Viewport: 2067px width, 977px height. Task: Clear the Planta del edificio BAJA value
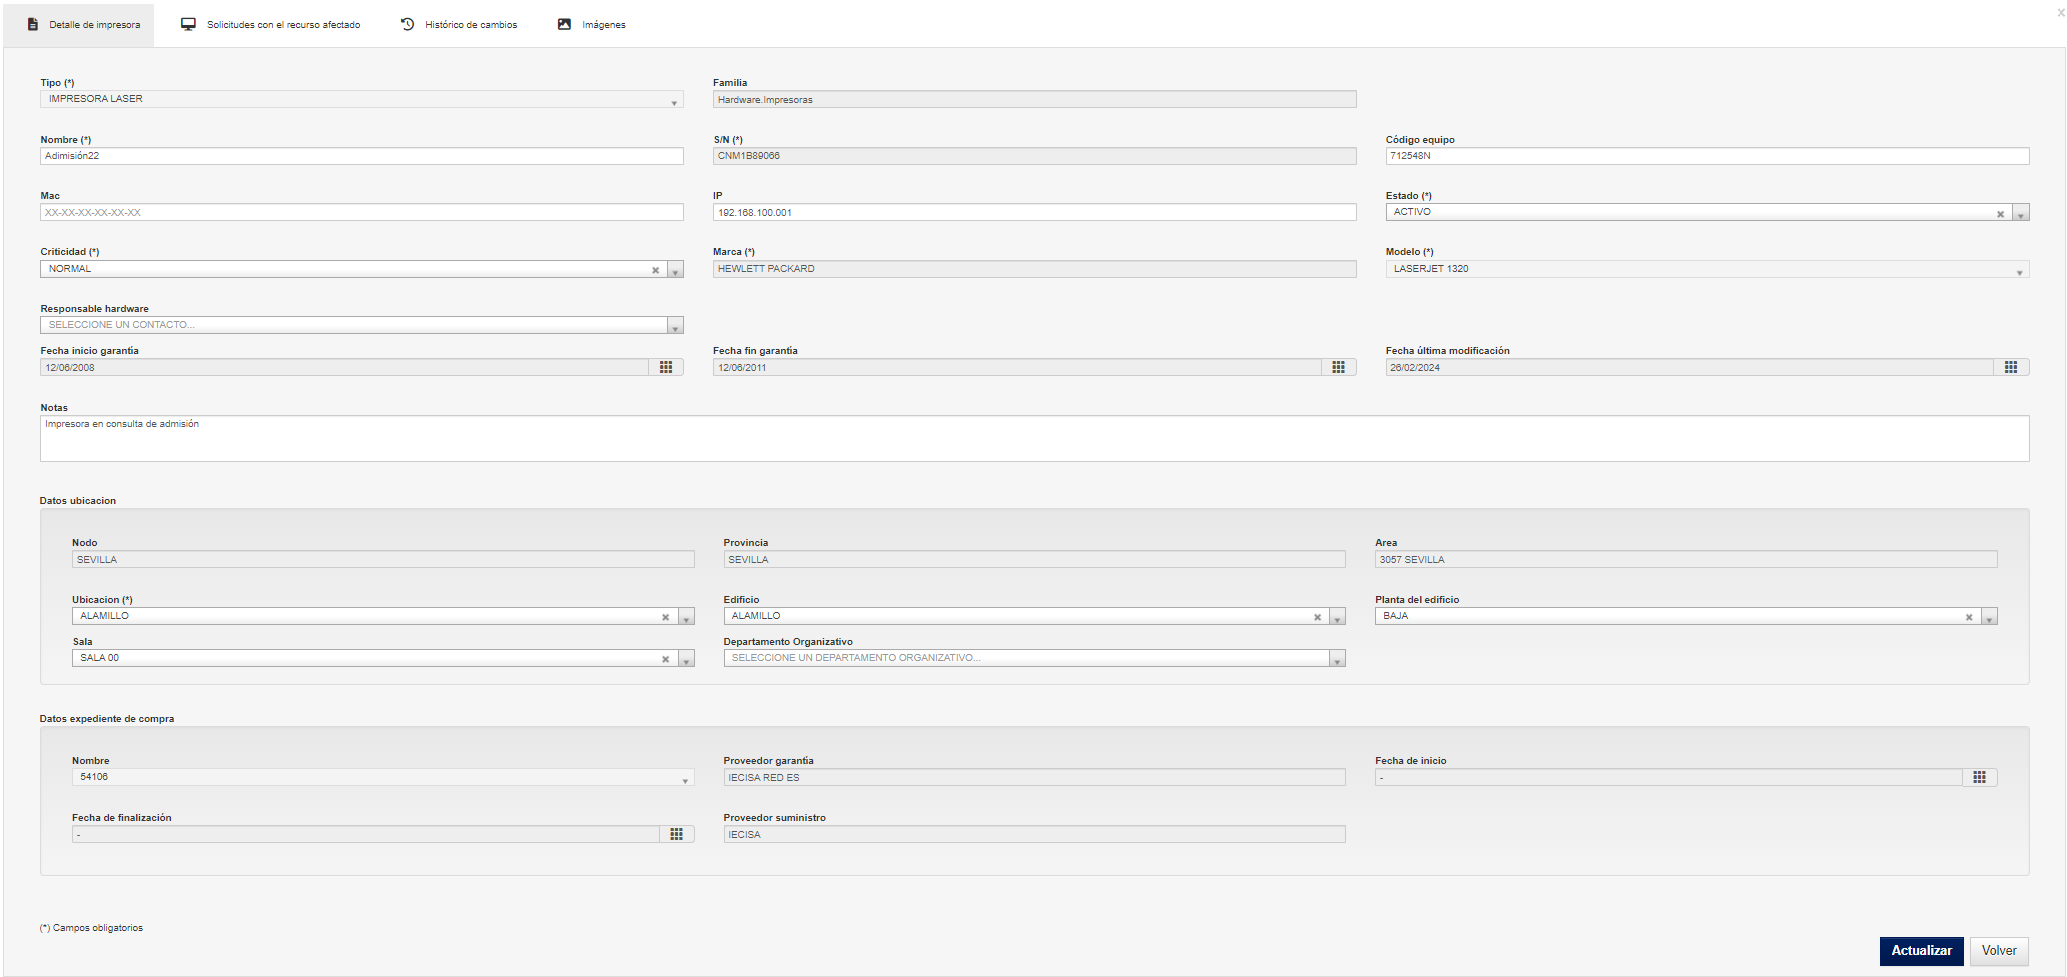(1969, 617)
